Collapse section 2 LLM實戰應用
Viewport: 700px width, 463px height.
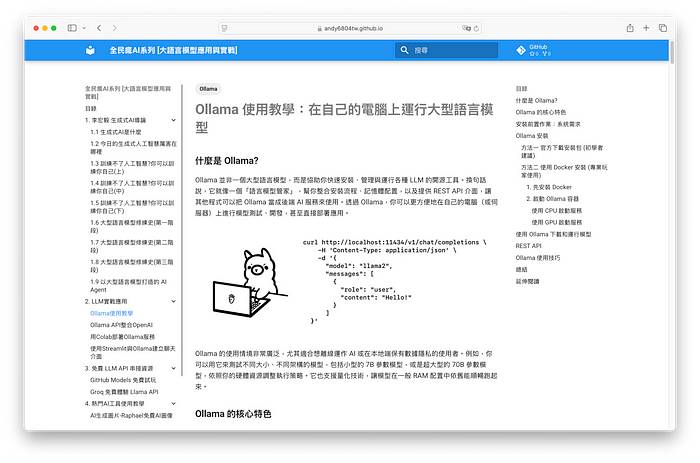click(x=174, y=301)
